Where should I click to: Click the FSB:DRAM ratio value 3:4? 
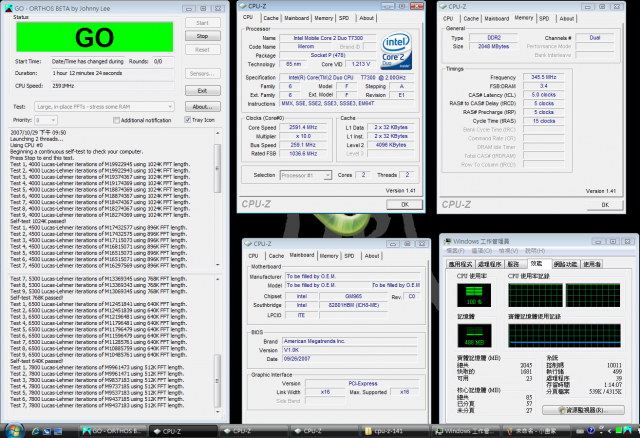coord(544,86)
